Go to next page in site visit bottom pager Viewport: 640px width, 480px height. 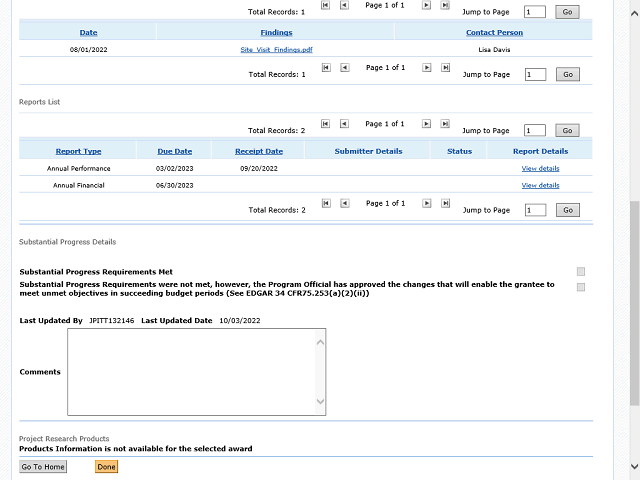coord(427,68)
